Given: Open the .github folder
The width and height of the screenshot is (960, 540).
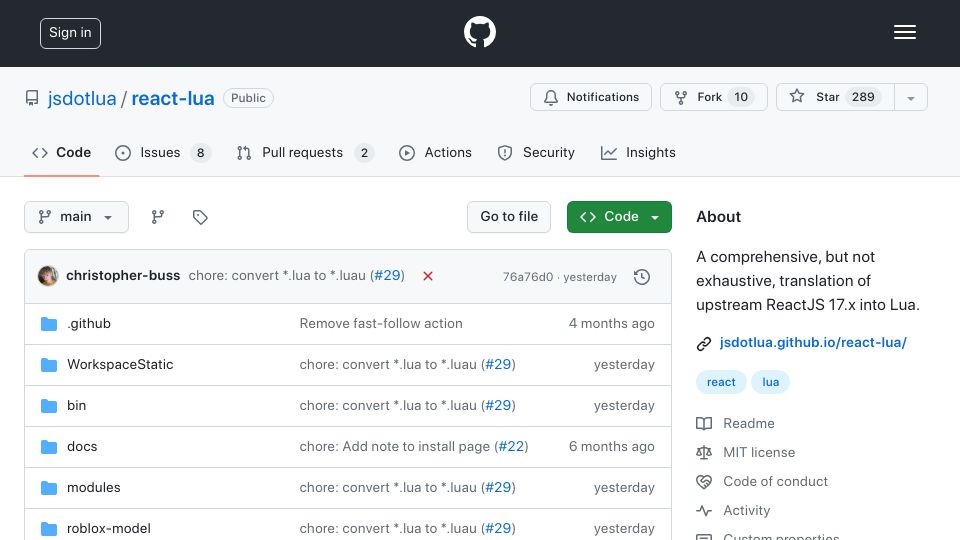Looking at the screenshot, I should coord(89,323).
